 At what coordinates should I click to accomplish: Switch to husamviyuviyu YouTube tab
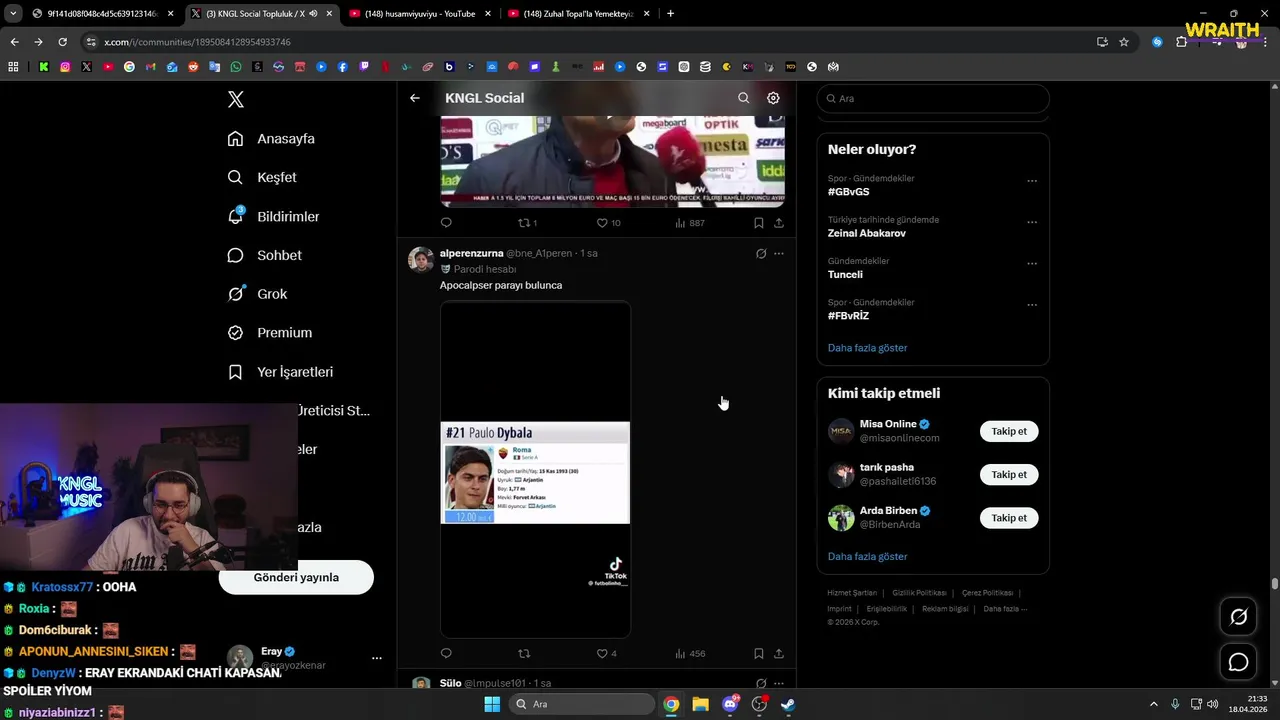pyautogui.click(x=419, y=14)
